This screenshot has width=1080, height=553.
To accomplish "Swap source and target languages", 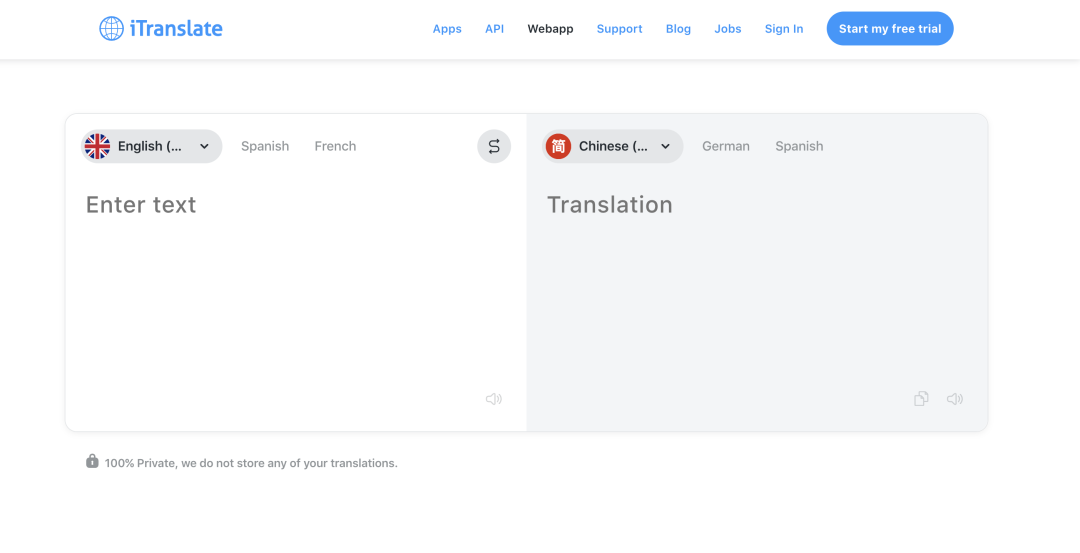I will (494, 146).
